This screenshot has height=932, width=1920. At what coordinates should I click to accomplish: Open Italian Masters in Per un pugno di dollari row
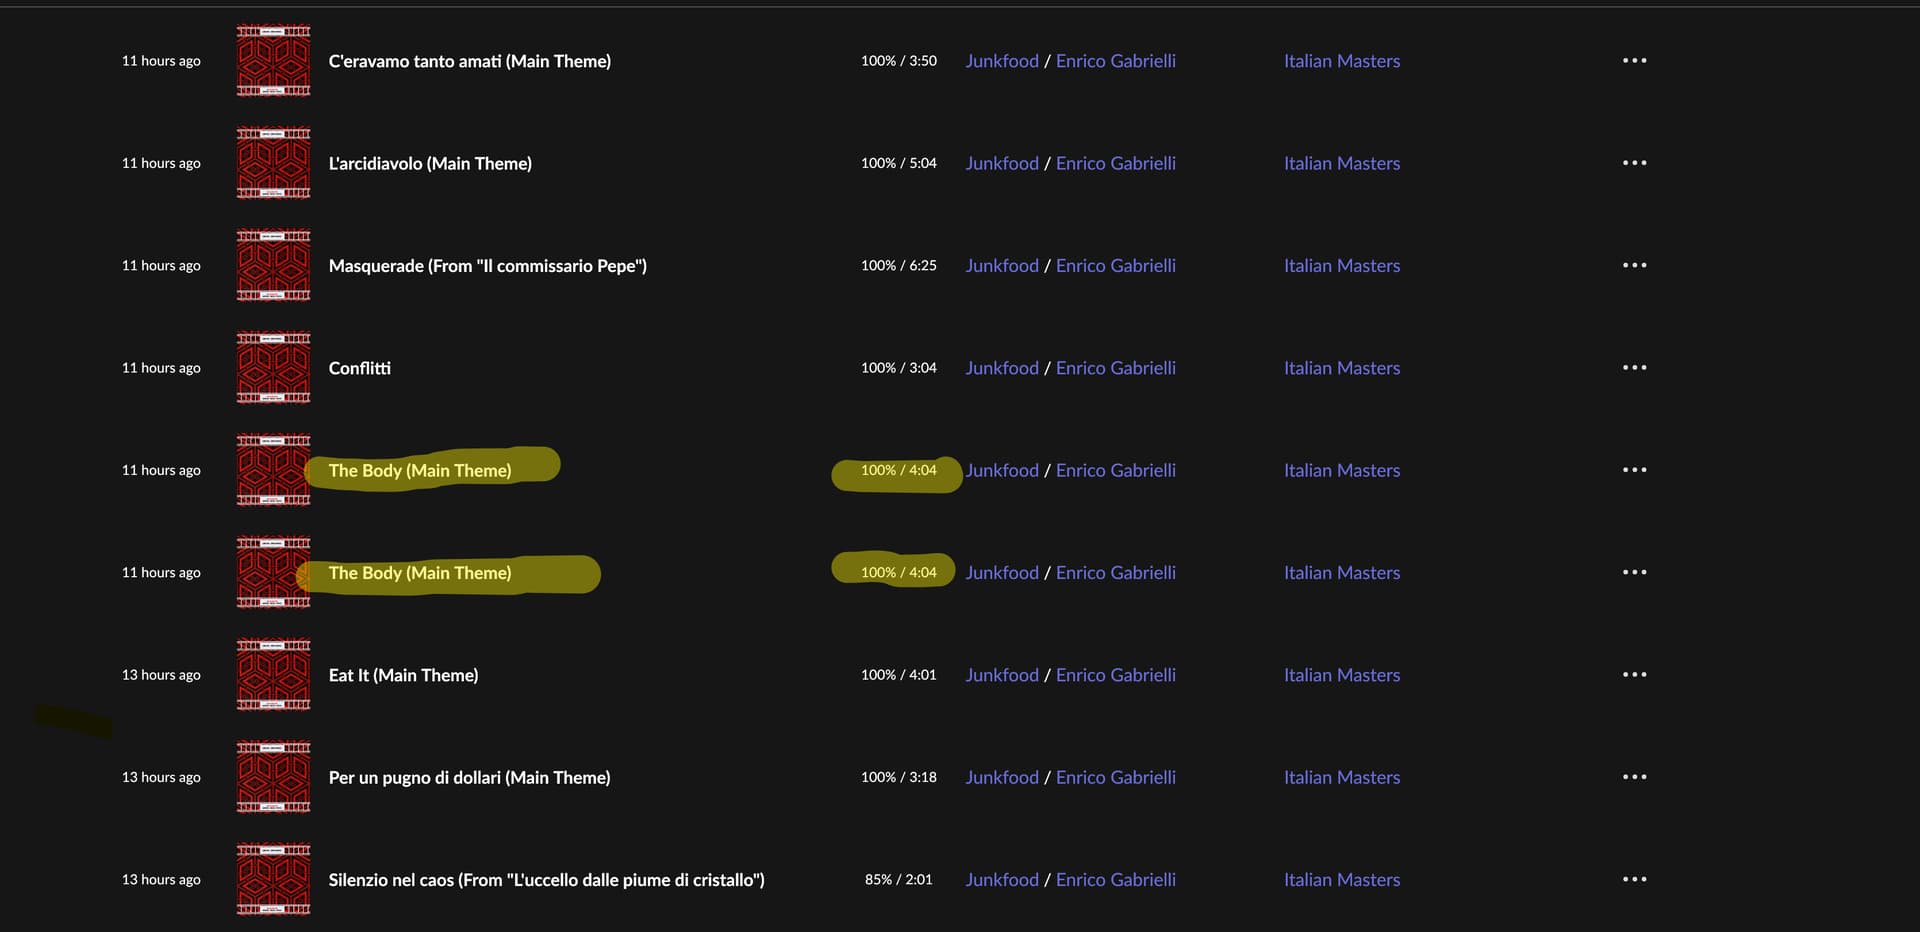pos(1342,777)
